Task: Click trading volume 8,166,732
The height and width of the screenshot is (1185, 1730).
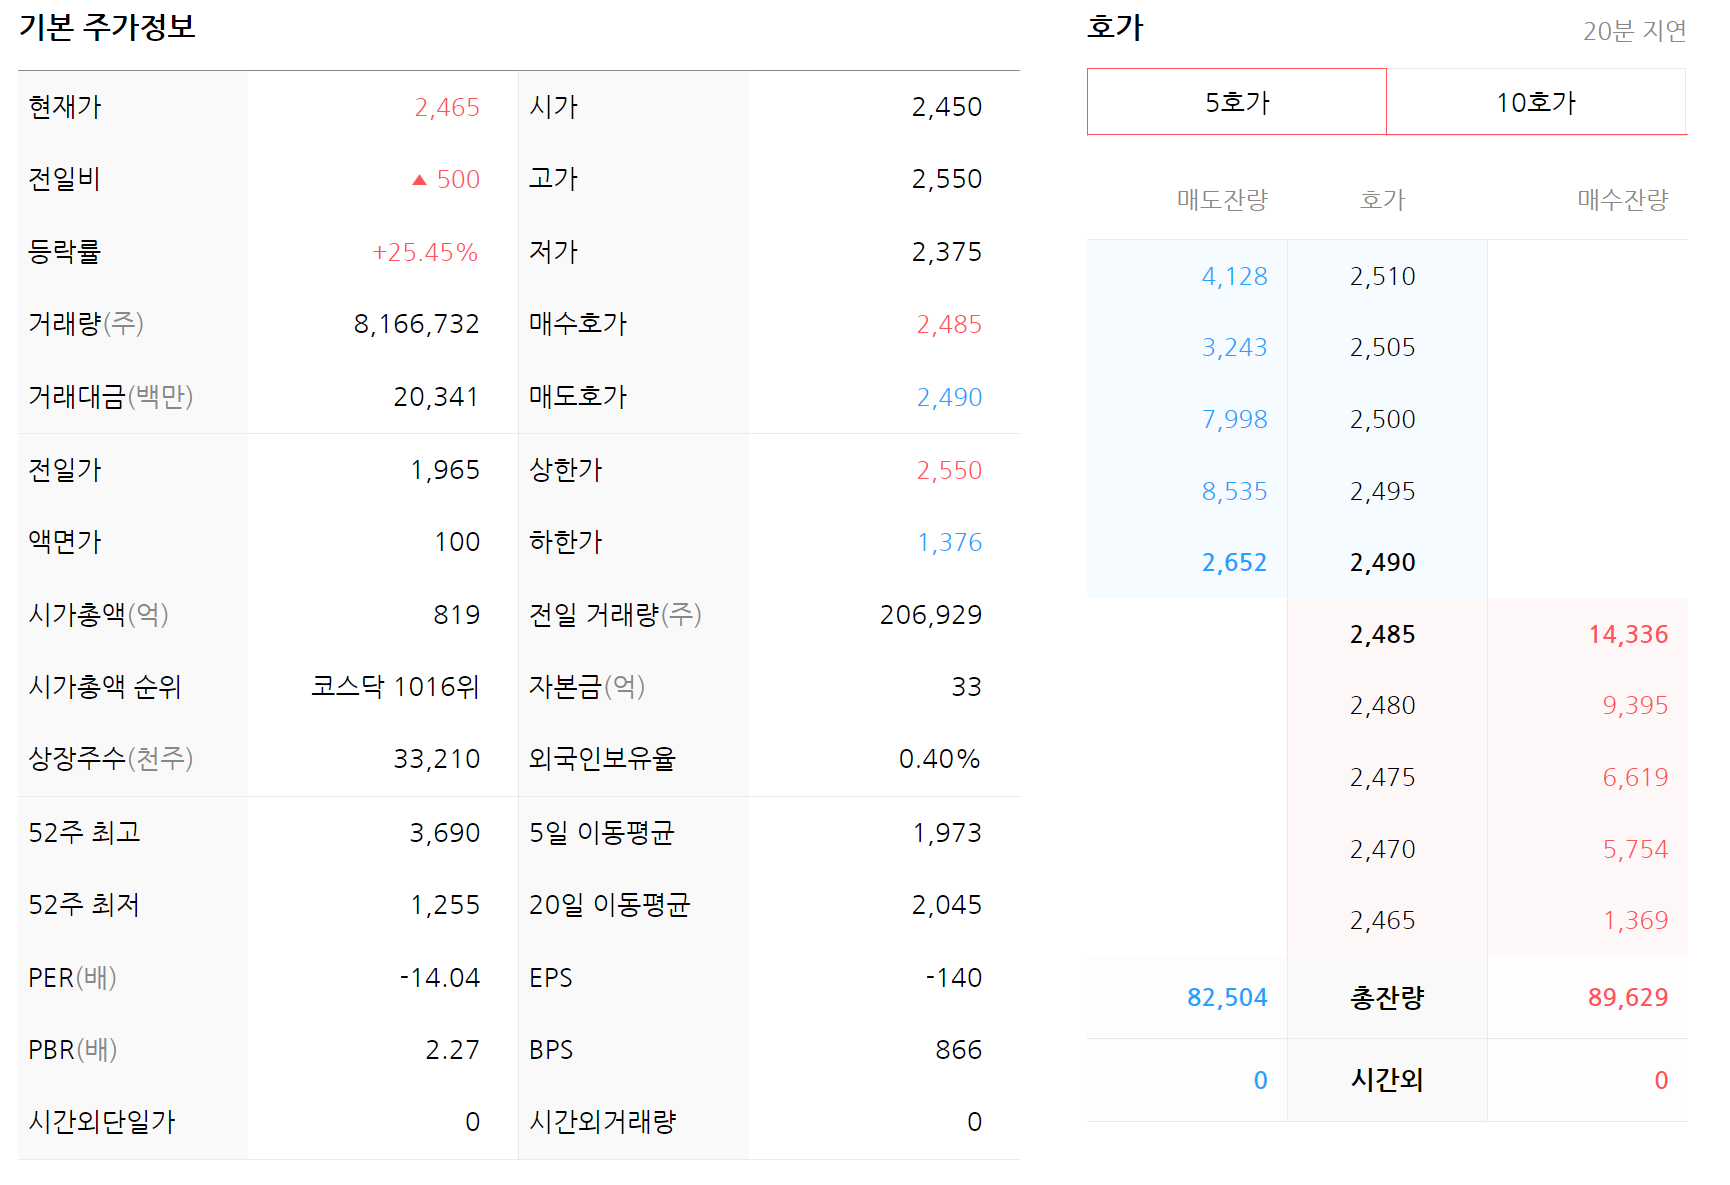Action: pyautogui.click(x=416, y=324)
